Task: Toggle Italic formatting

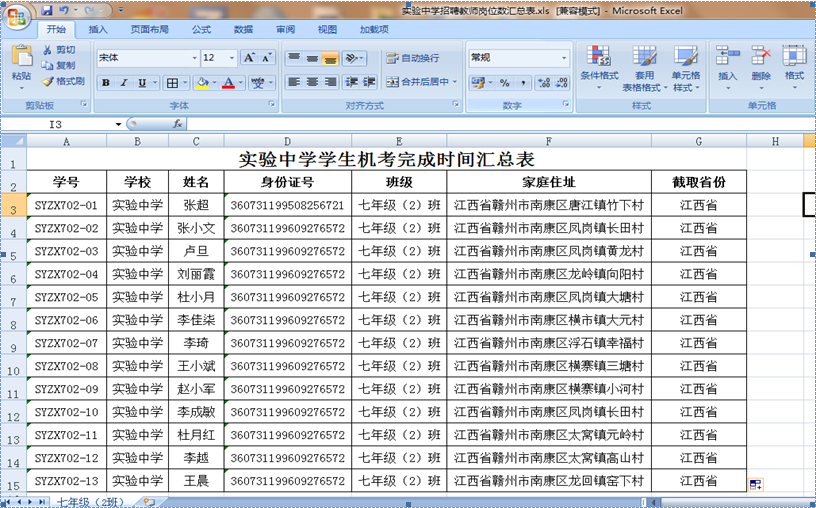Action: click(x=124, y=83)
